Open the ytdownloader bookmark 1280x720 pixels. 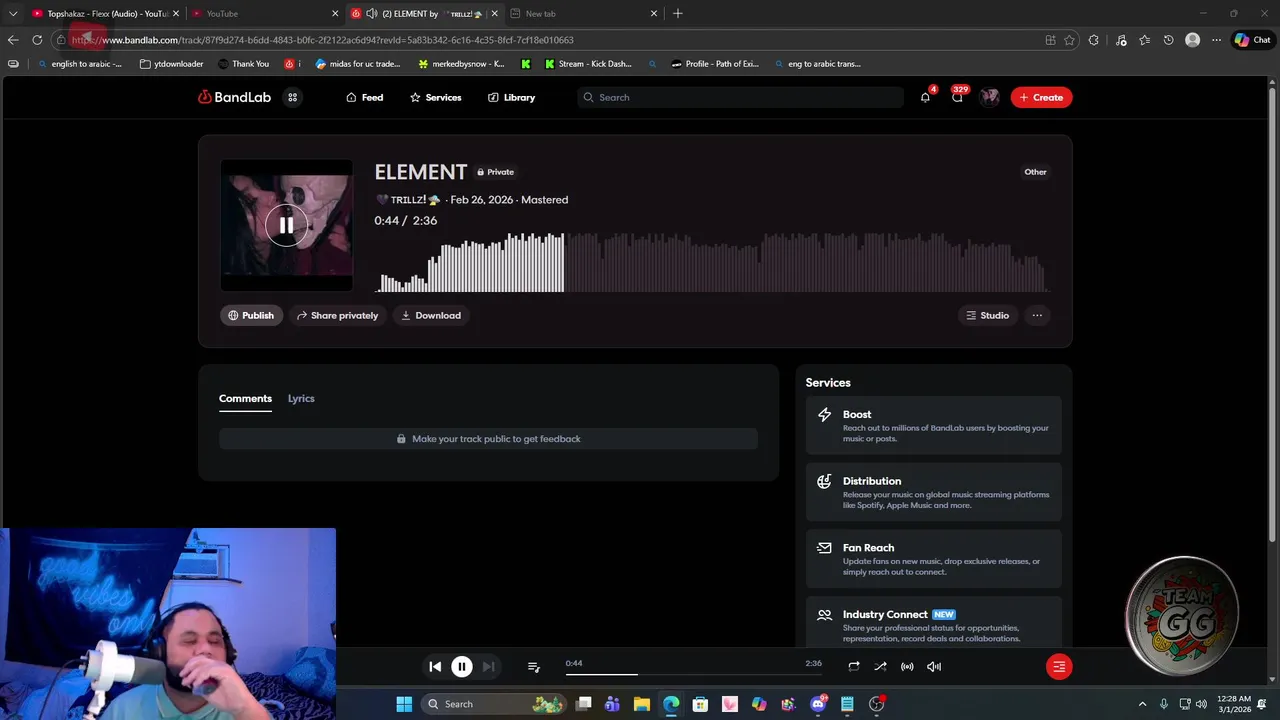[172, 64]
